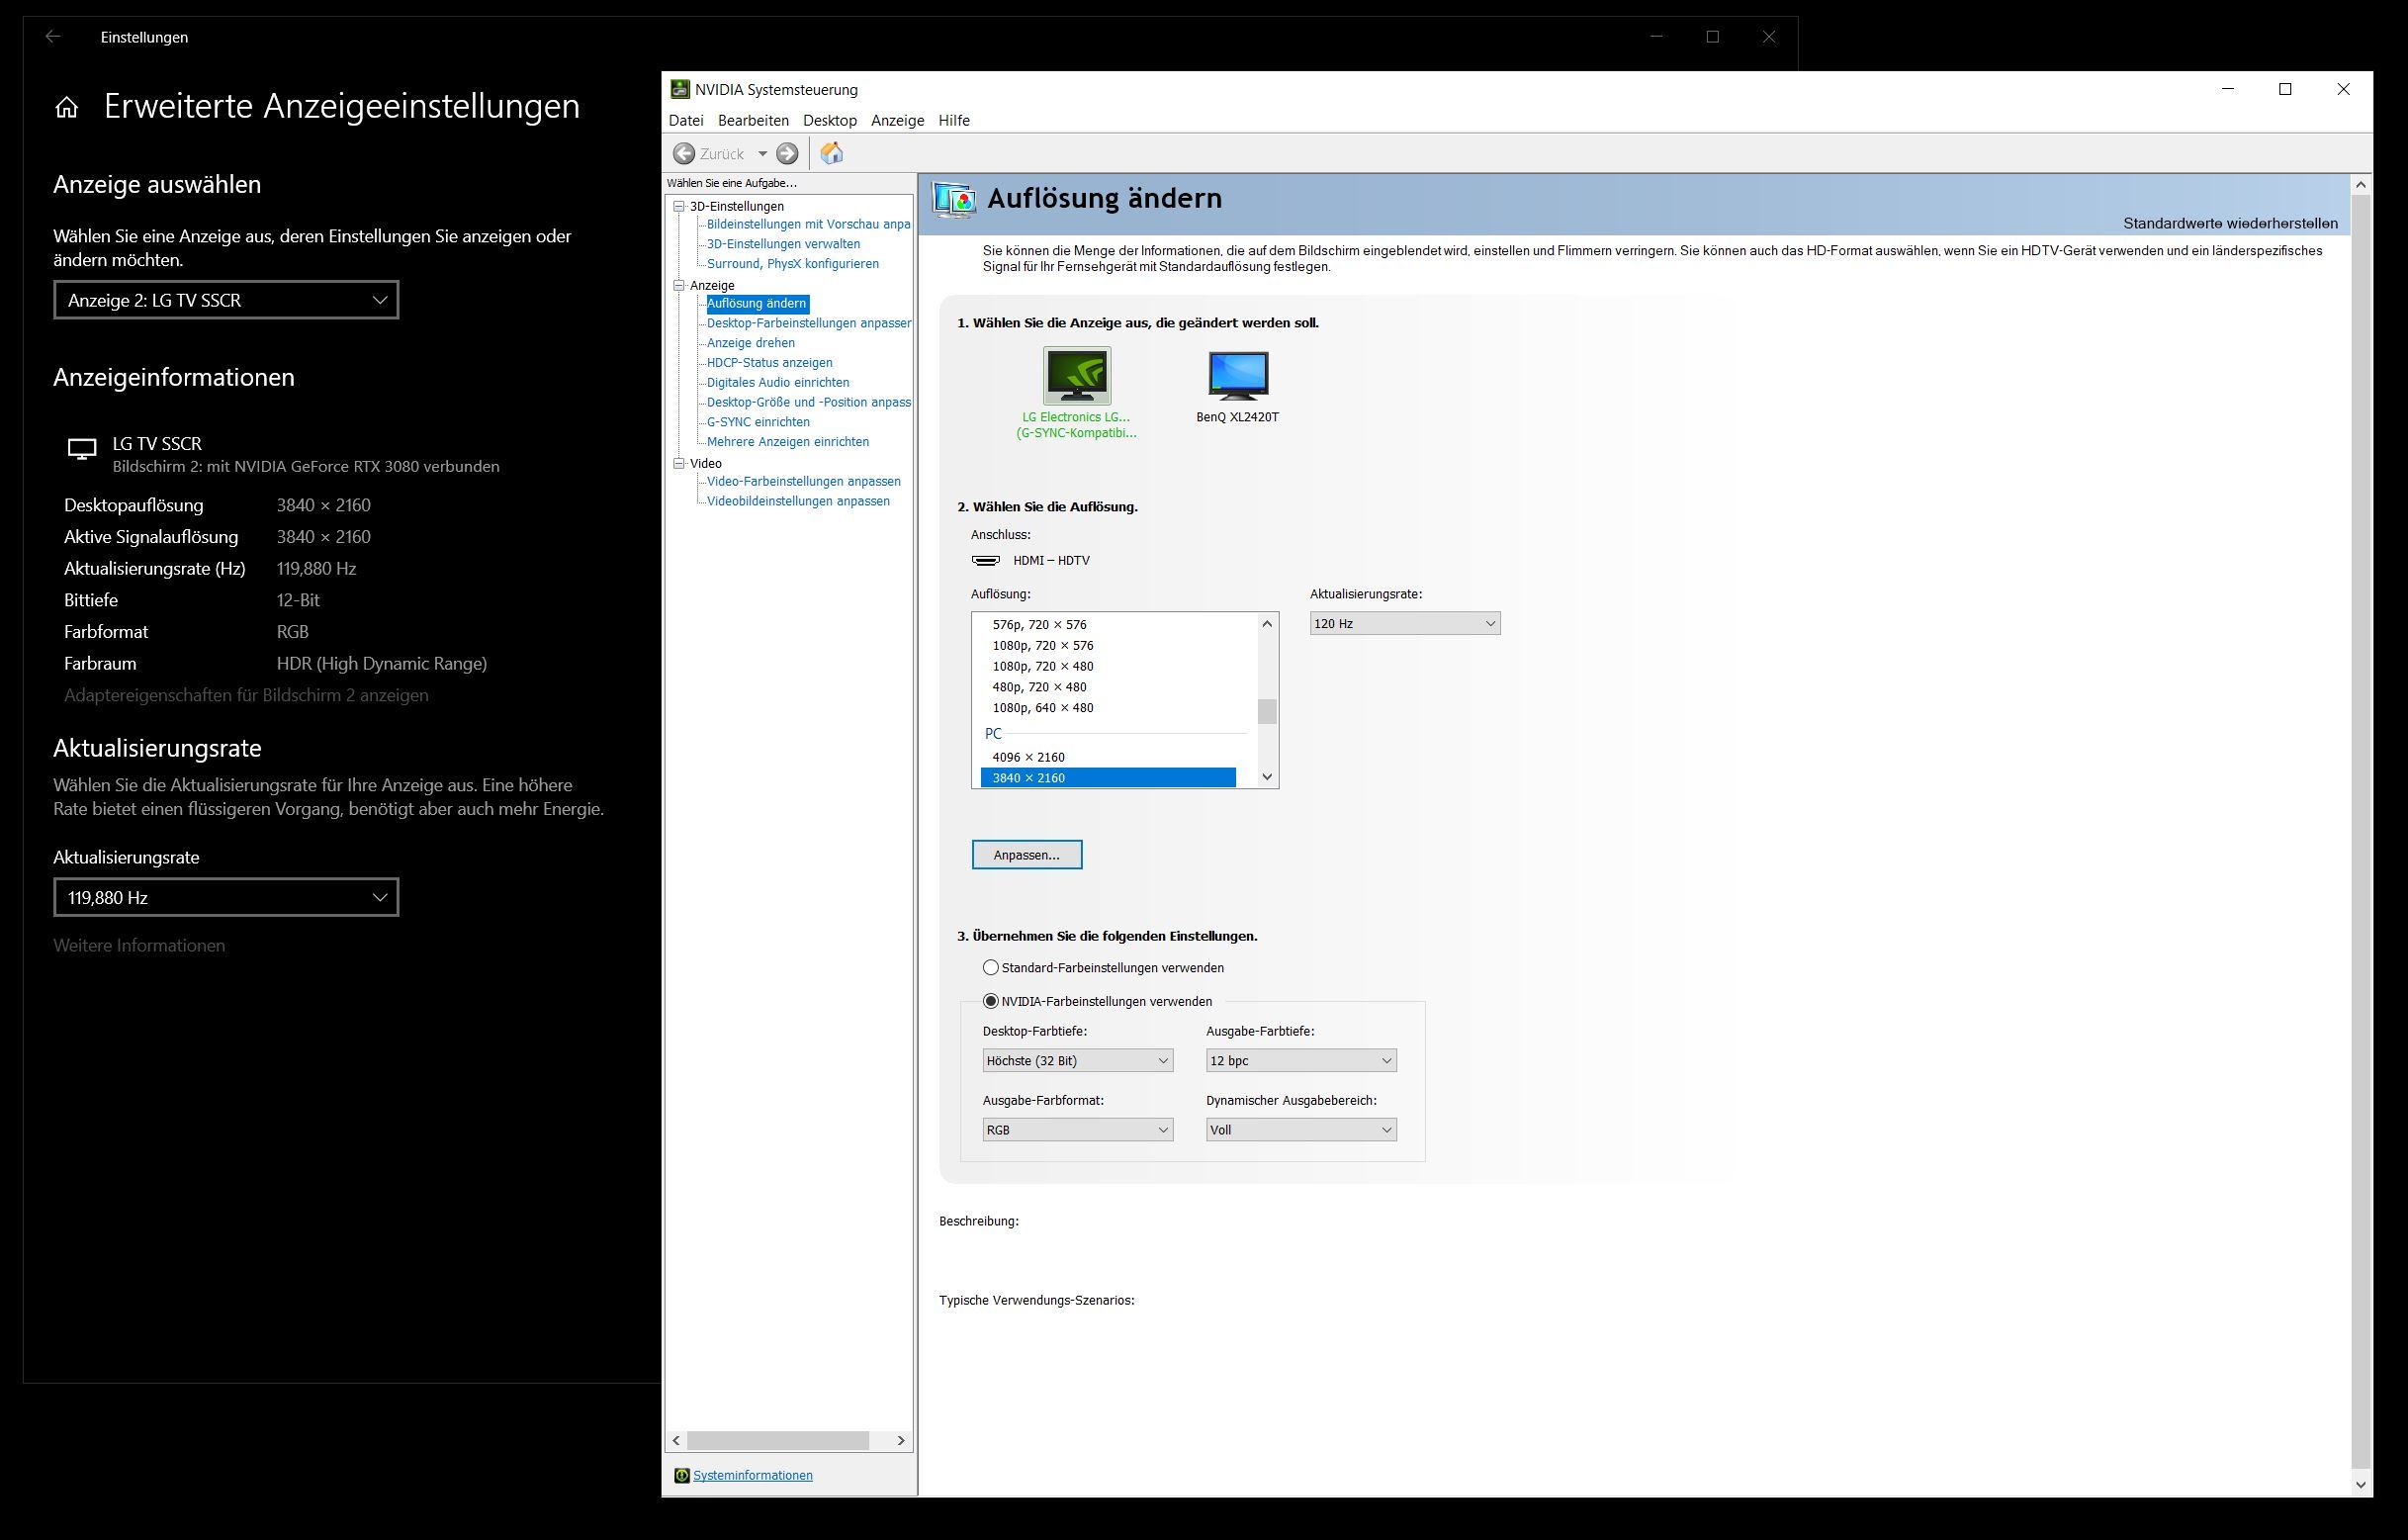This screenshot has width=2408, height=1540.
Task: Select Surround, PhysX konfigurieren
Action: click(x=793, y=264)
